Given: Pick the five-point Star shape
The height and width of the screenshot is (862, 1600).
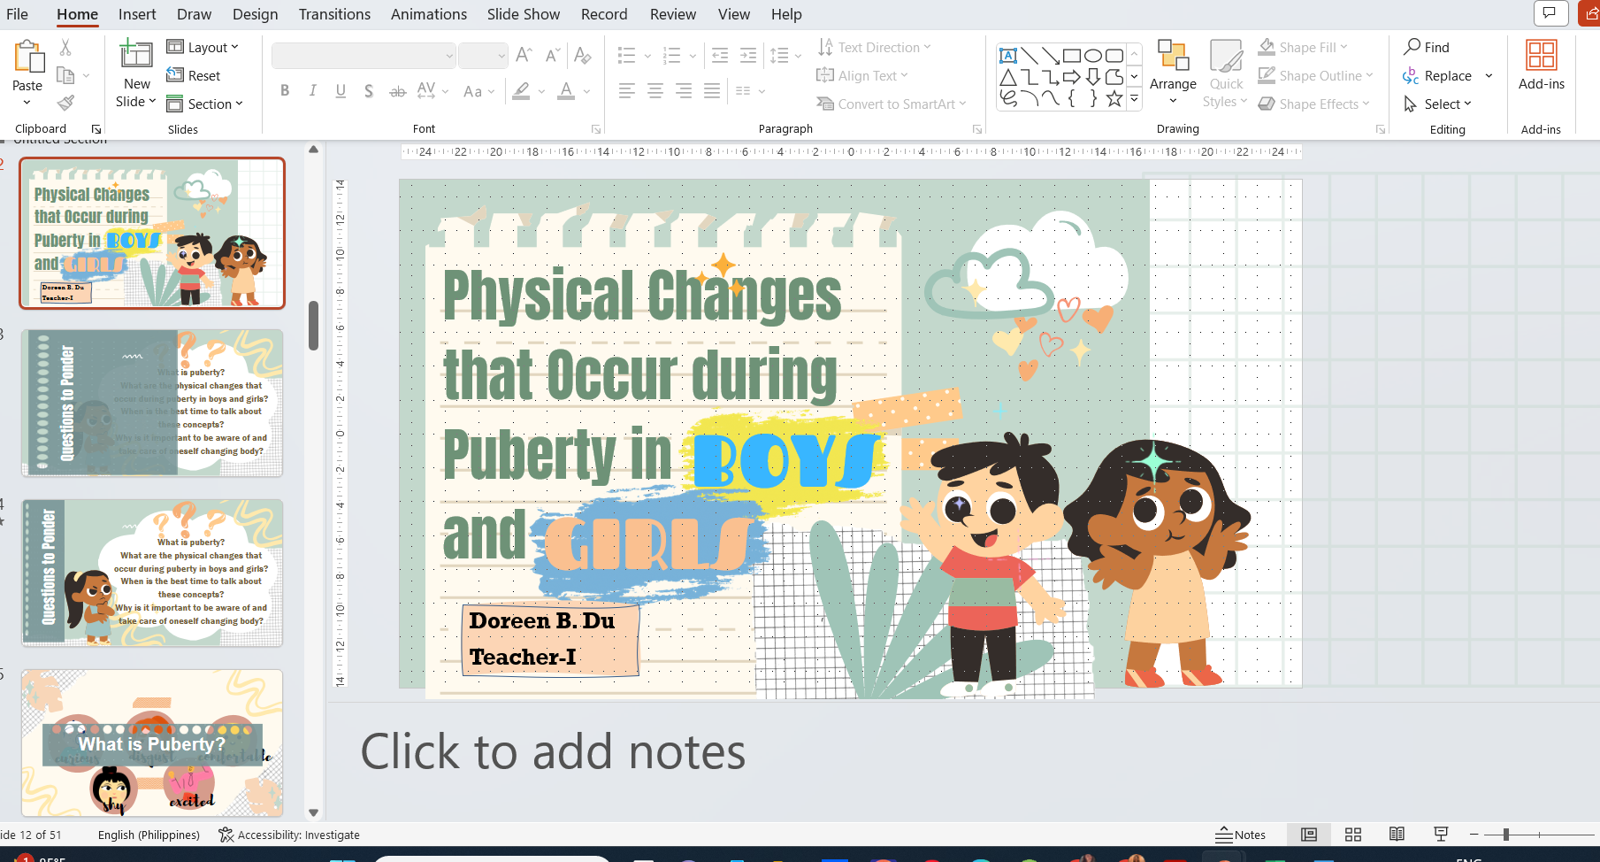Looking at the screenshot, I should pos(1114,98).
